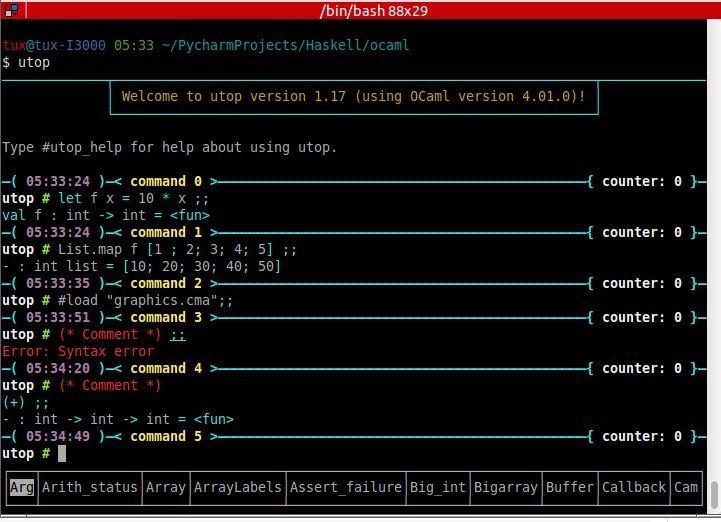This screenshot has height=522, width=721.
Task: Click the 'command 1' header label
Action: point(166,233)
